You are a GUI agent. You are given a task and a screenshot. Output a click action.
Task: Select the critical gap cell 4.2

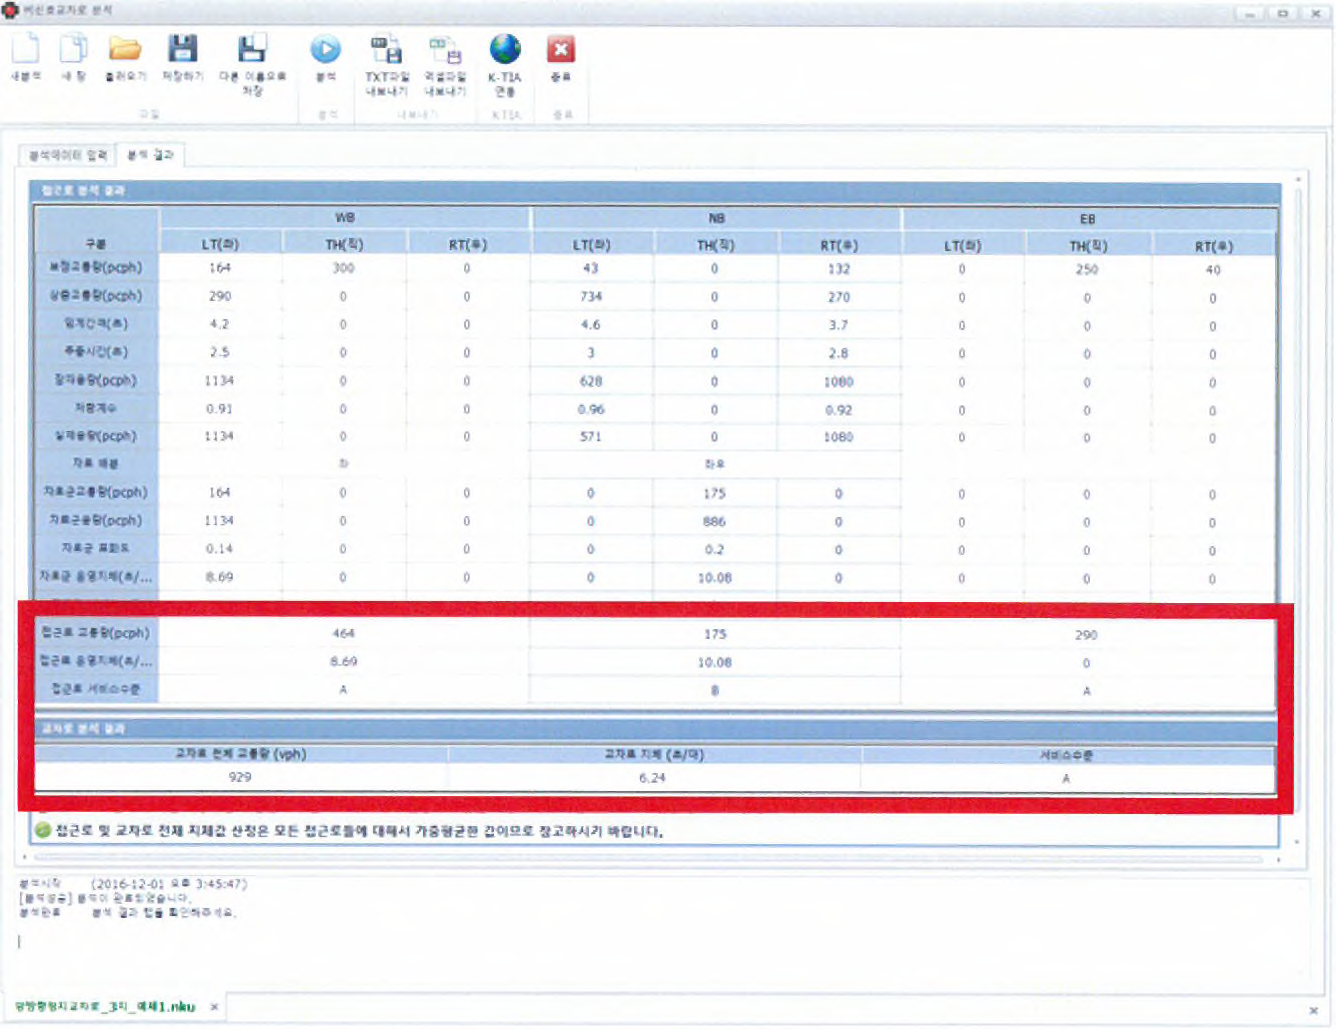[219, 324]
